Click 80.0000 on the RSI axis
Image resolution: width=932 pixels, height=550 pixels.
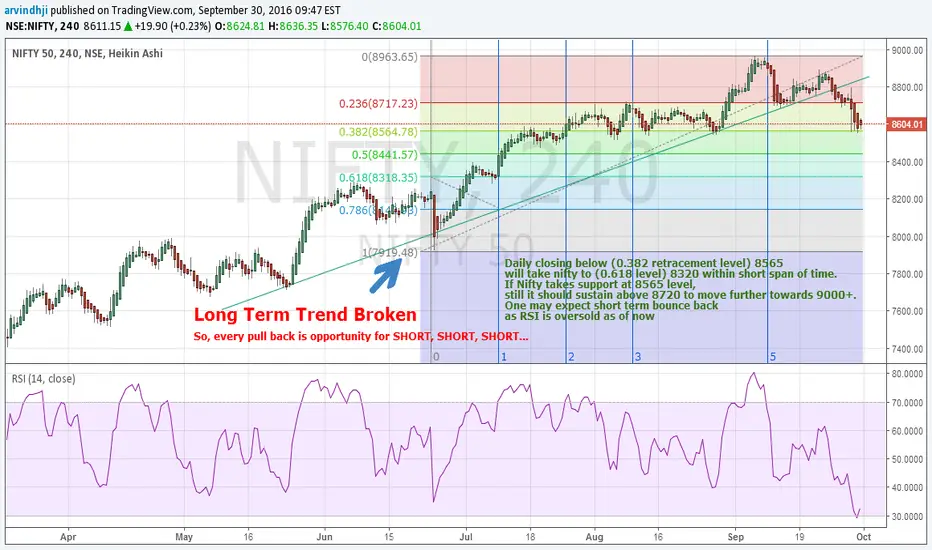coord(906,374)
